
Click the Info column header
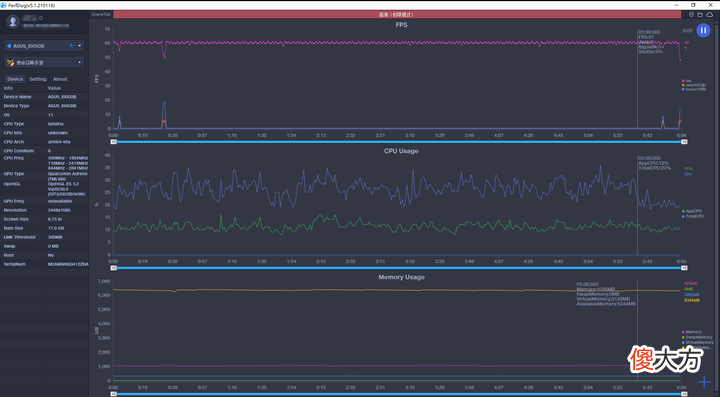8,88
